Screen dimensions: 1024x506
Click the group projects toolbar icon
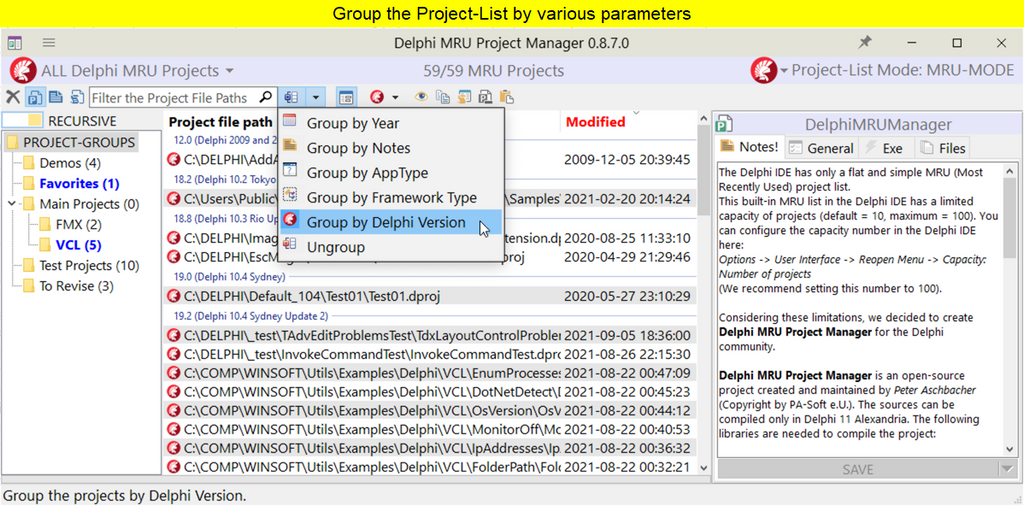(291, 97)
